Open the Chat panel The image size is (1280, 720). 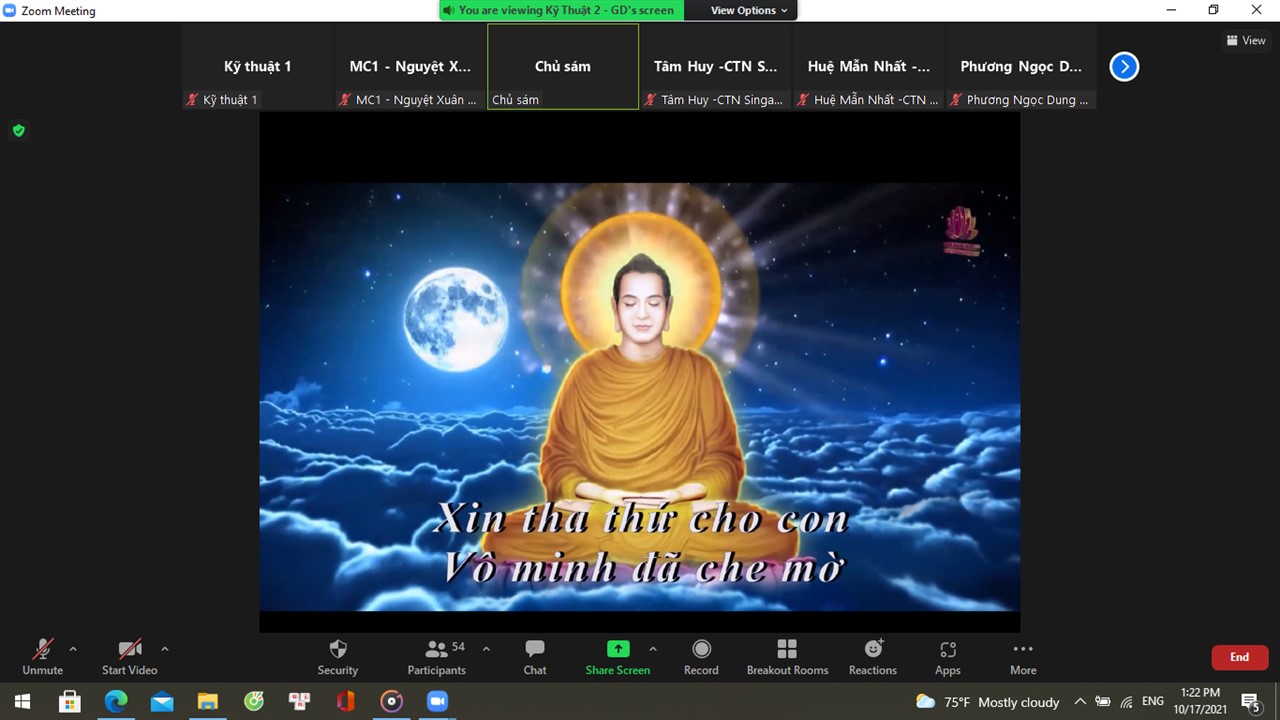[x=535, y=657]
